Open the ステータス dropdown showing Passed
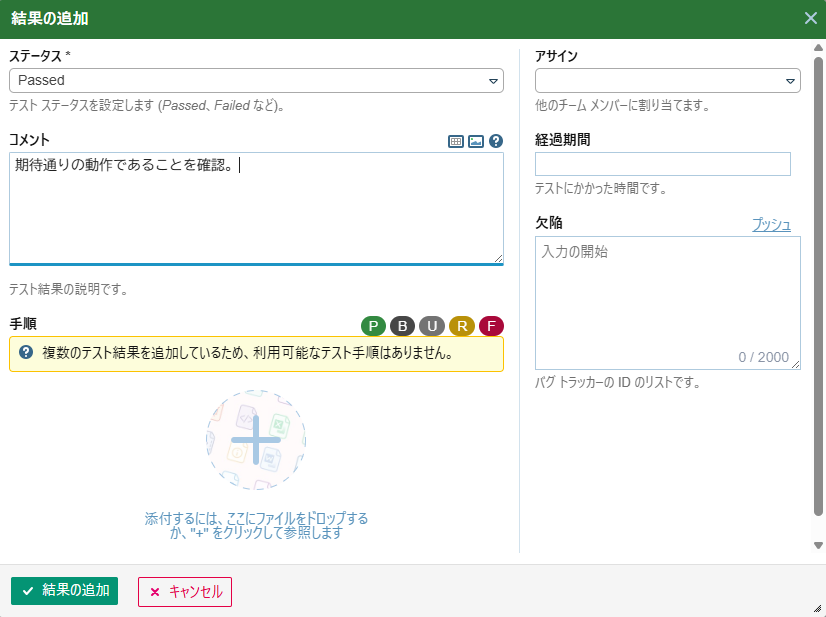Viewport: 826px width, 617px height. click(256, 80)
